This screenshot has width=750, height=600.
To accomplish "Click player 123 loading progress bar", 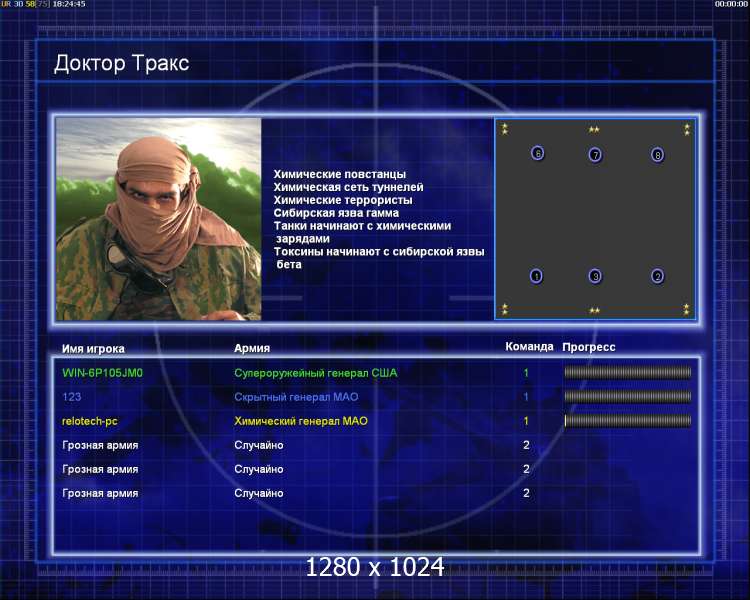I will (628, 396).
